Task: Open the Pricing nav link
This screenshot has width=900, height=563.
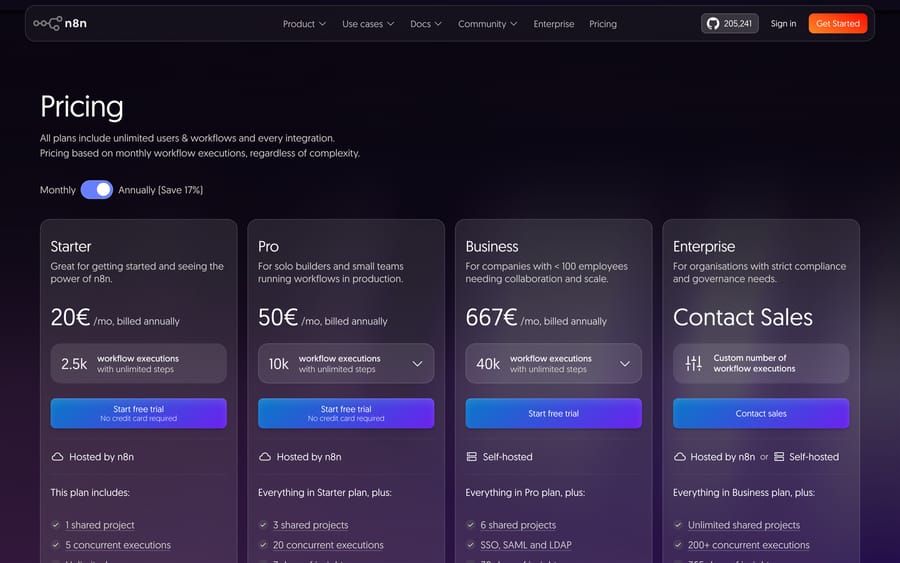Action: coord(603,24)
